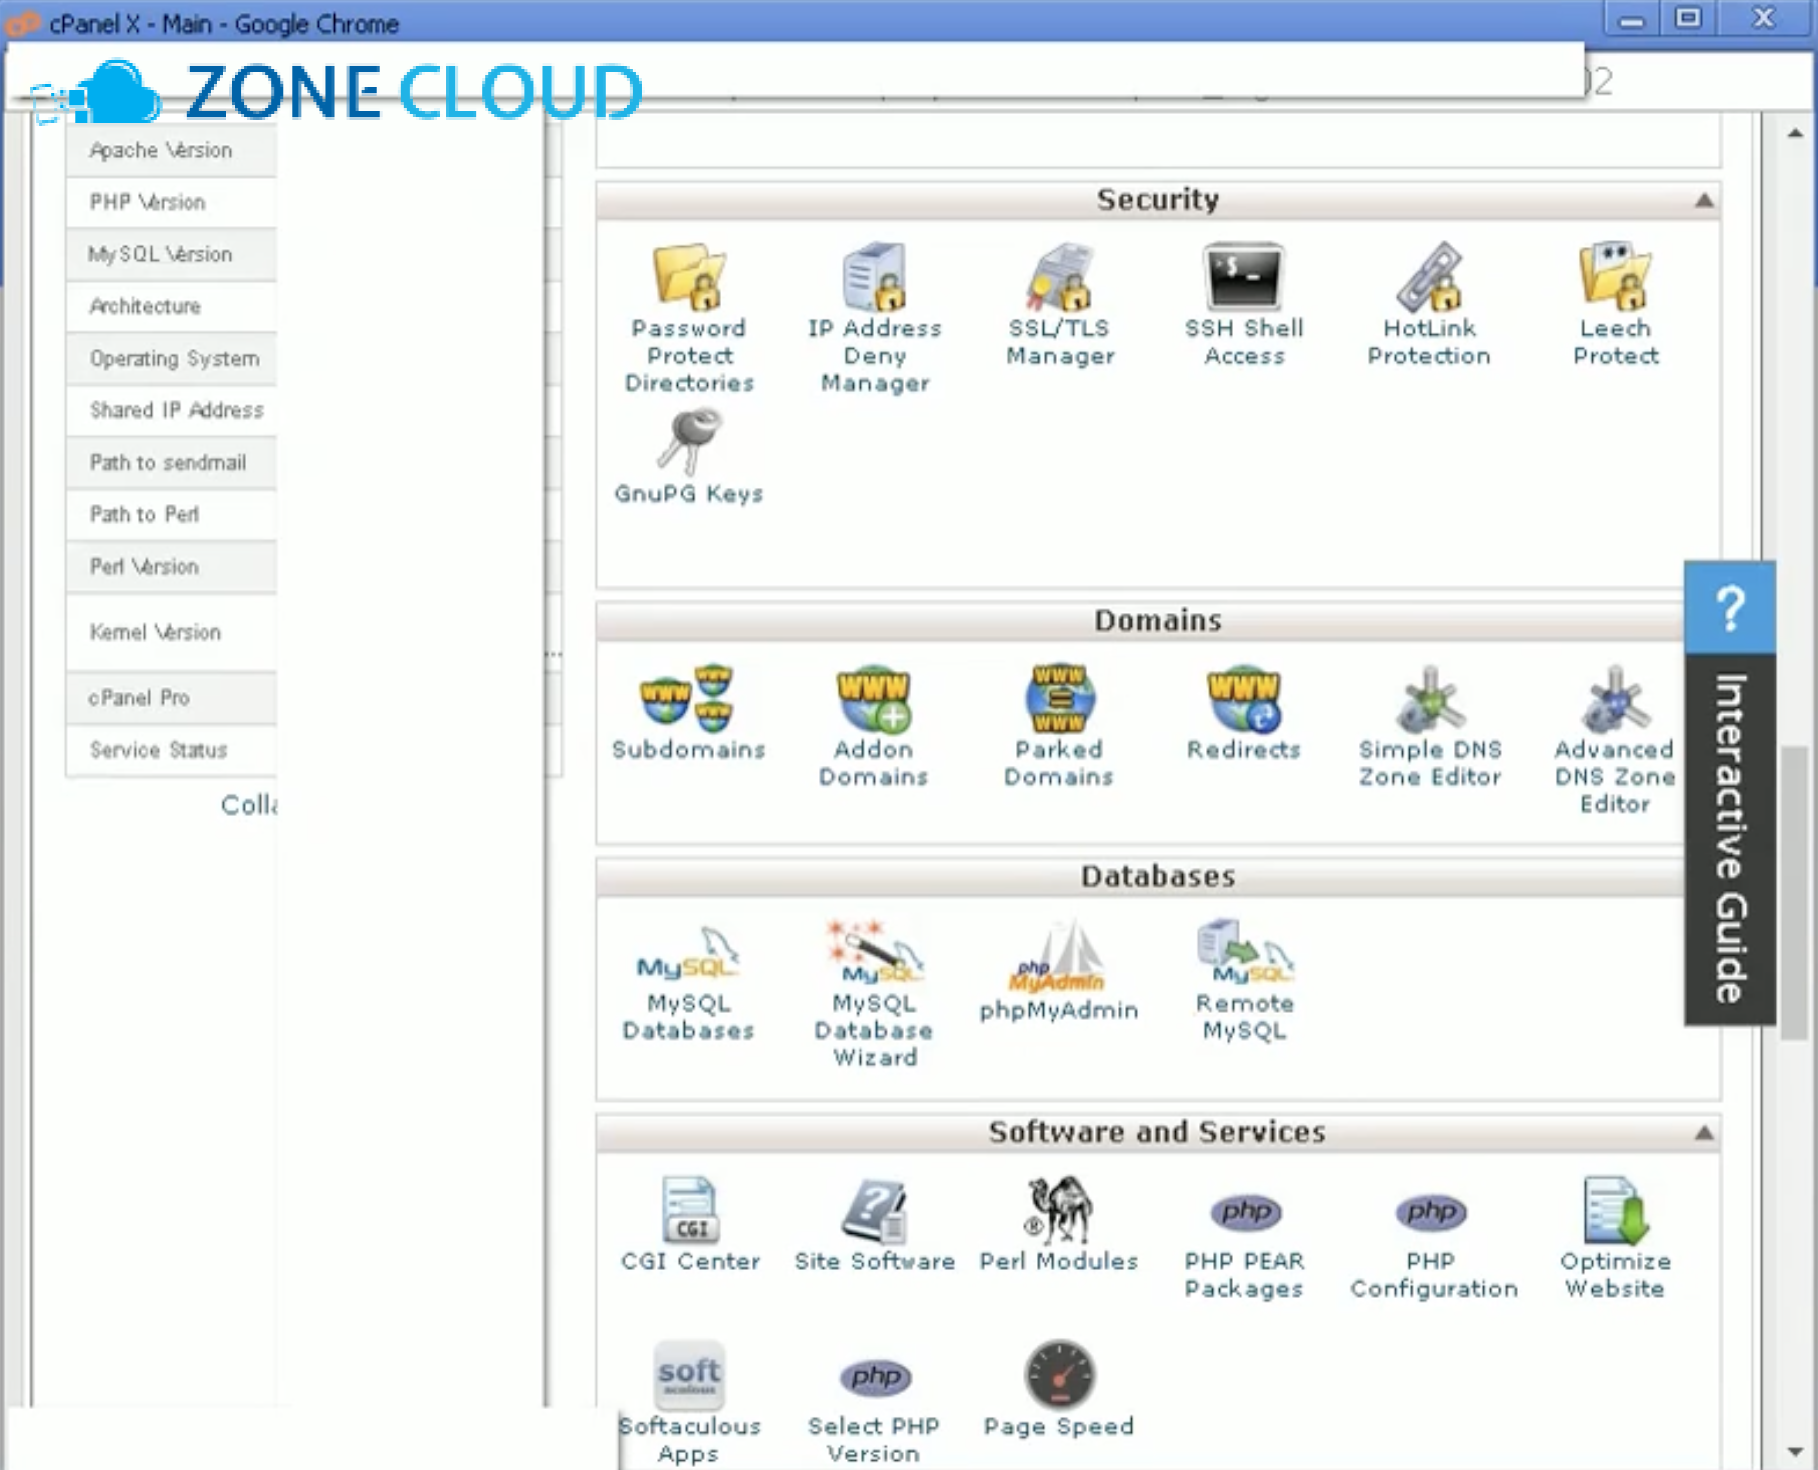Open Subdomains
Viewport: 1818px width, 1470px height.
coord(689,713)
